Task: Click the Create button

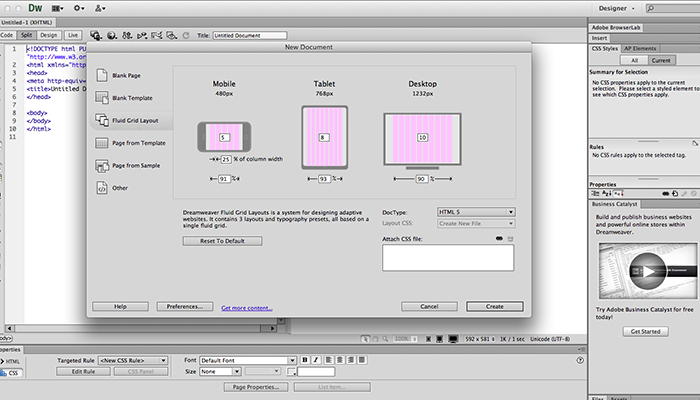Action: (x=495, y=307)
